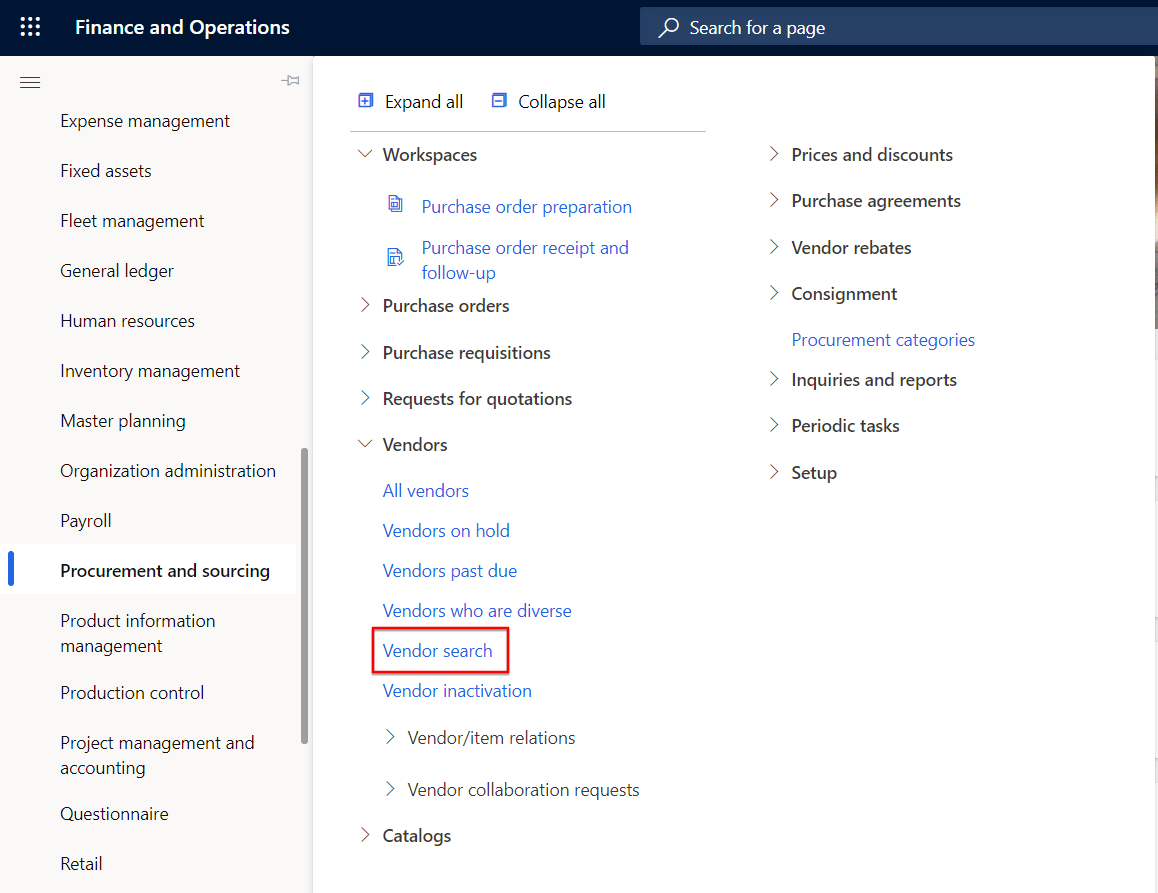Select Fleet management module
Screen dimensions: 1158x893
[132, 221]
